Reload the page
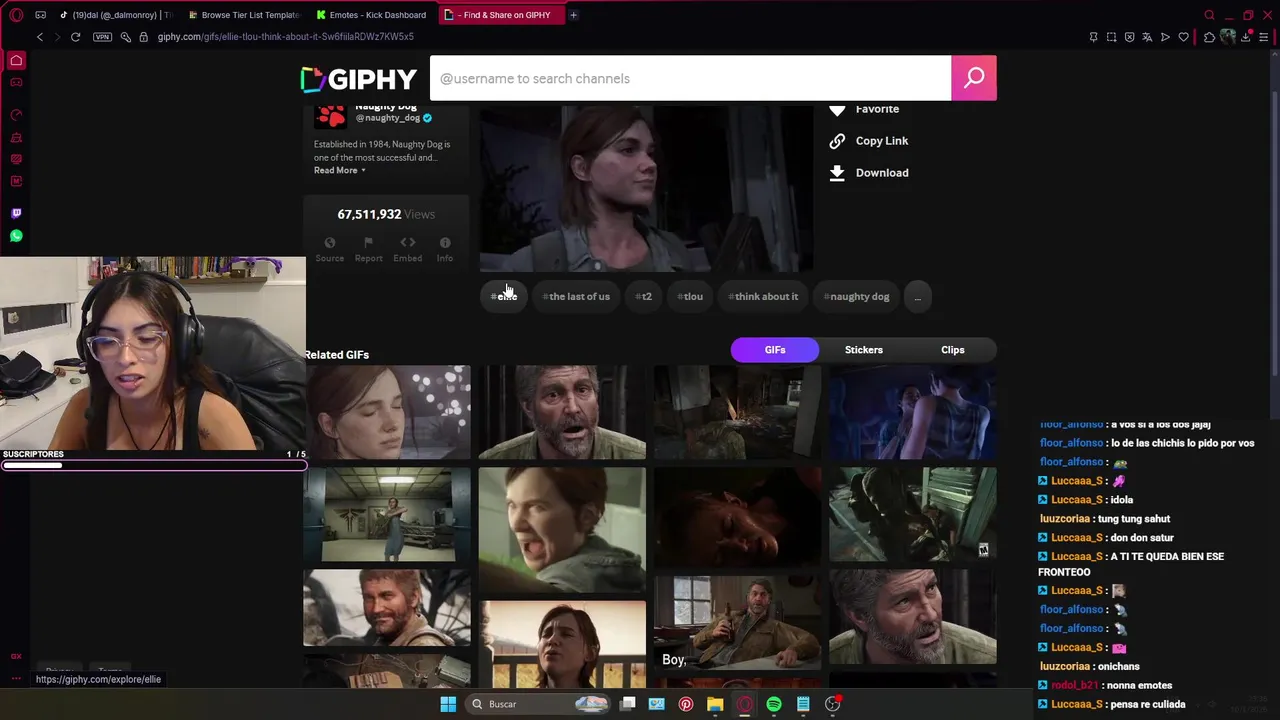Image resolution: width=1280 pixels, height=720 pixels. (75, 37)
